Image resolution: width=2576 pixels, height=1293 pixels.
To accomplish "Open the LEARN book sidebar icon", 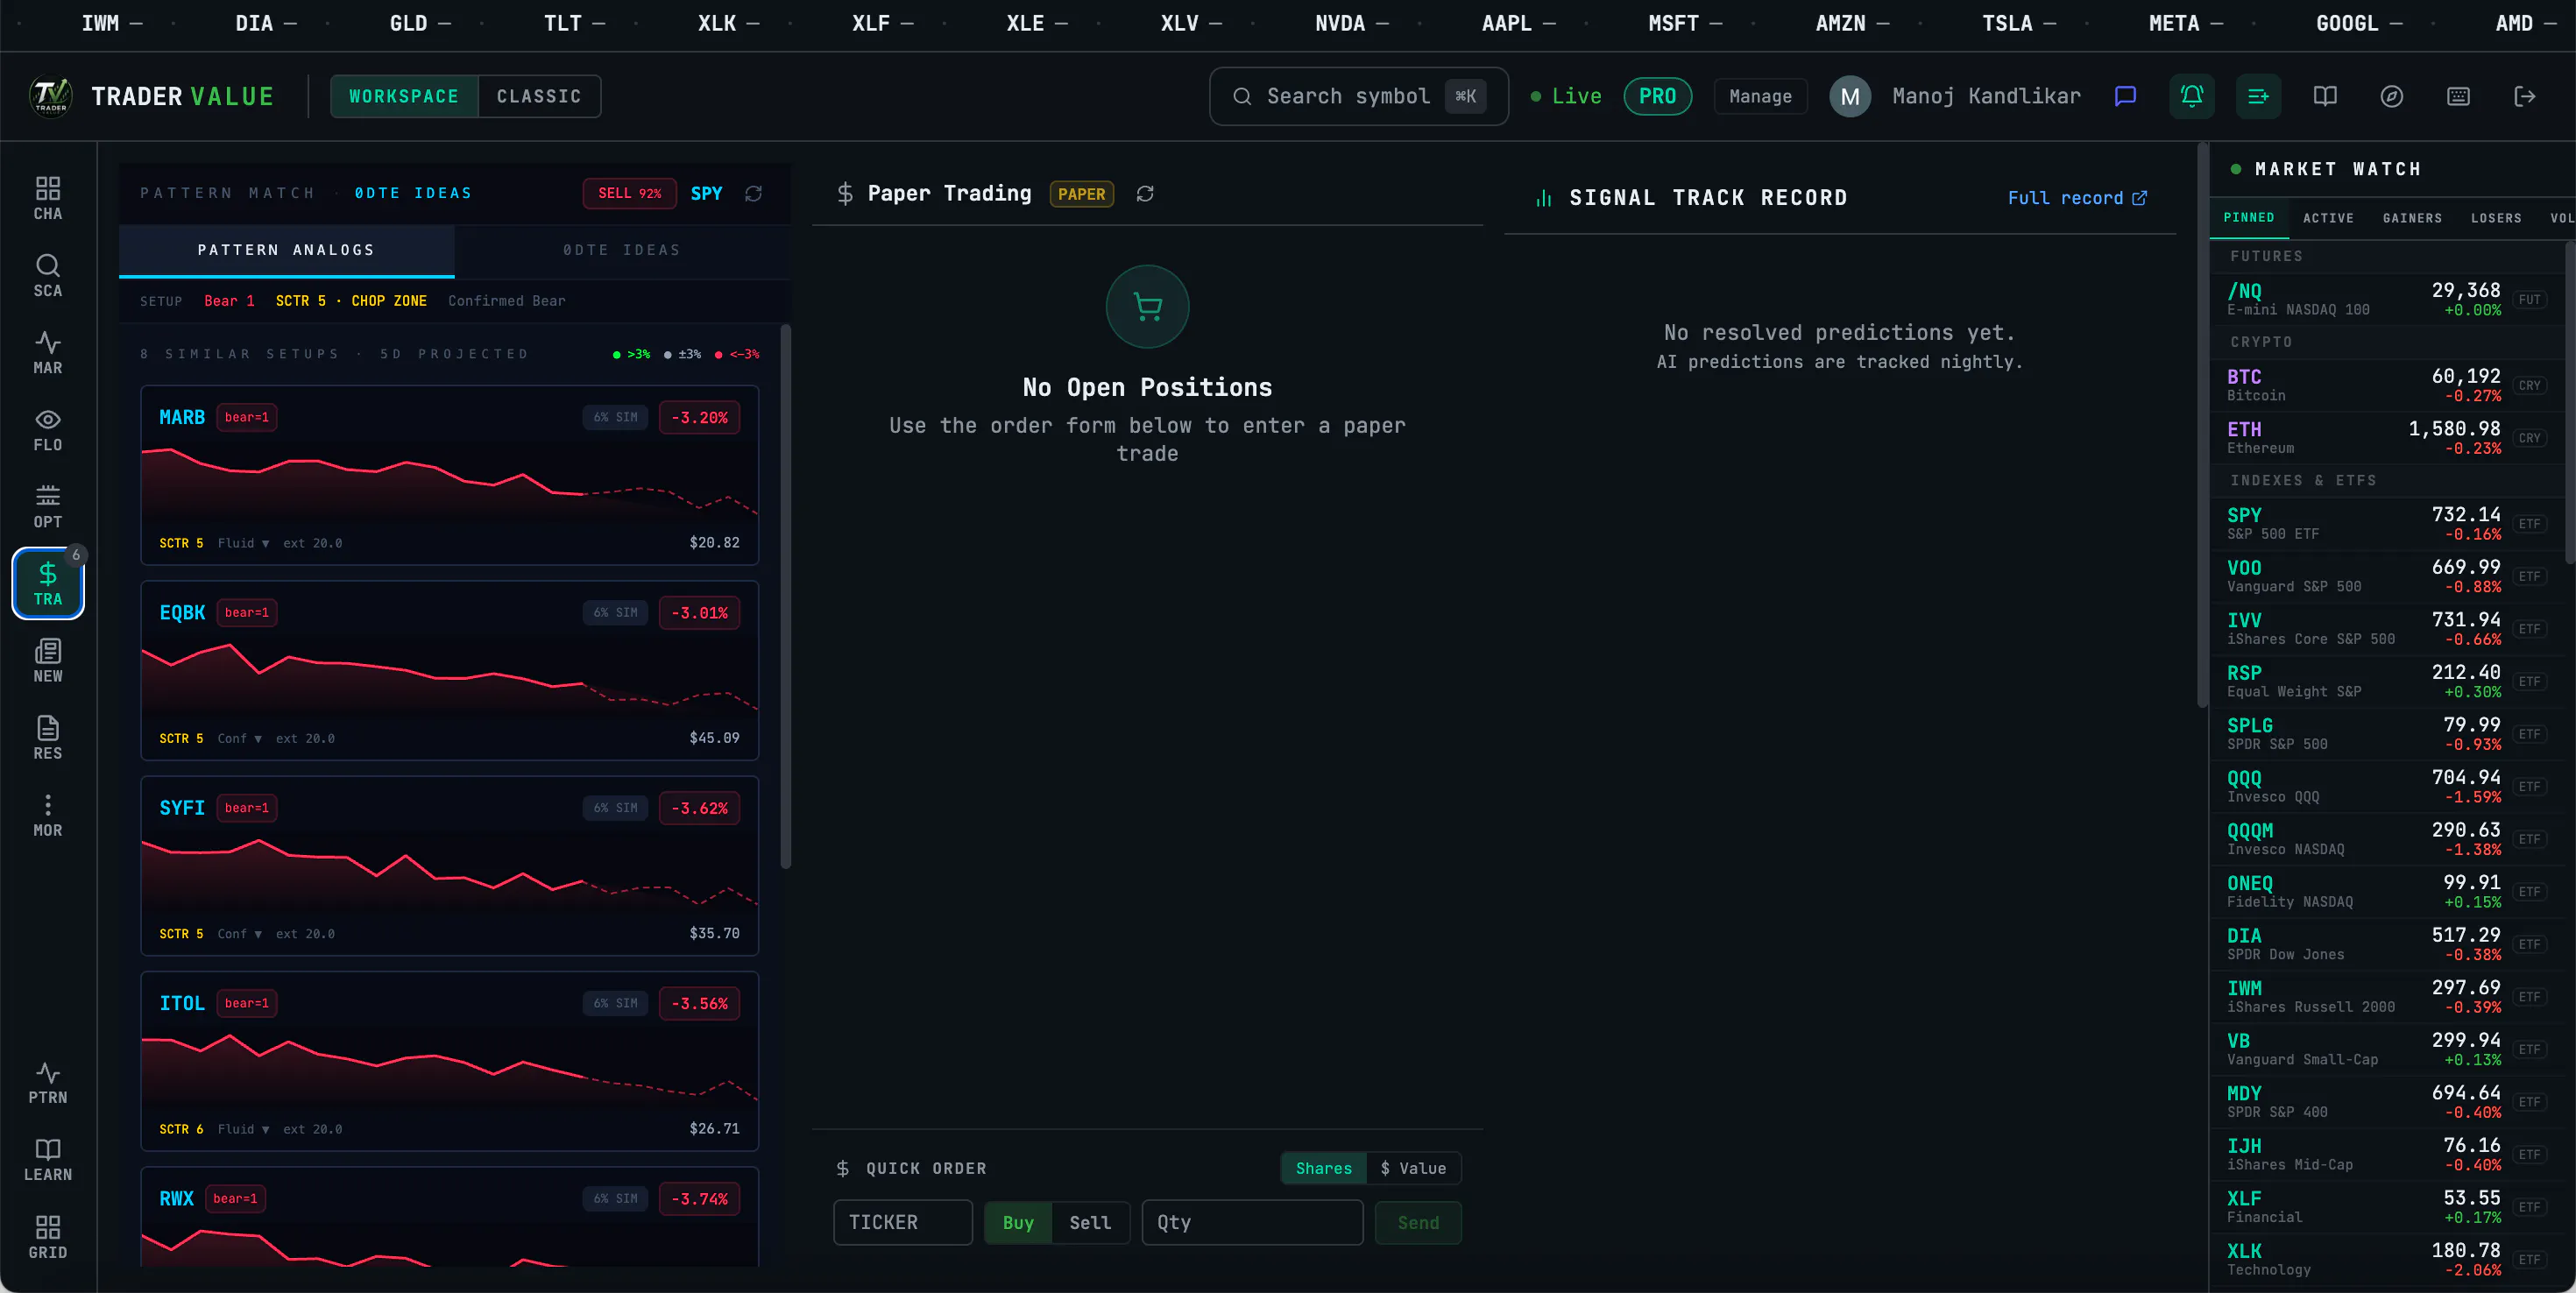I will tap(48, 1159).
